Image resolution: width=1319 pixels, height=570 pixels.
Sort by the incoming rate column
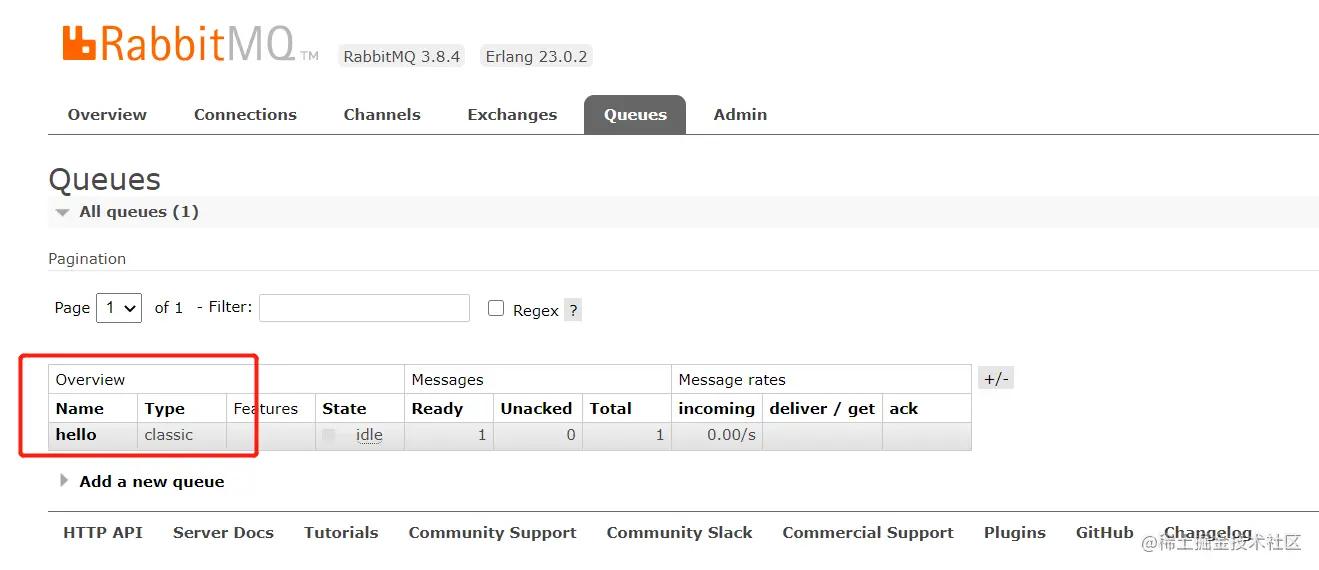pos(716,408)
